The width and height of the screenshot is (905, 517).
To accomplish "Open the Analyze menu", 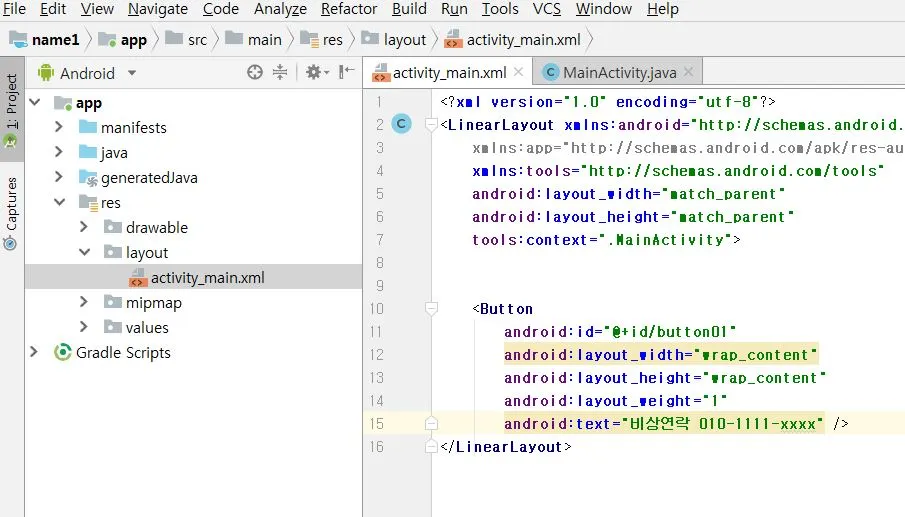I will [280, 9].
